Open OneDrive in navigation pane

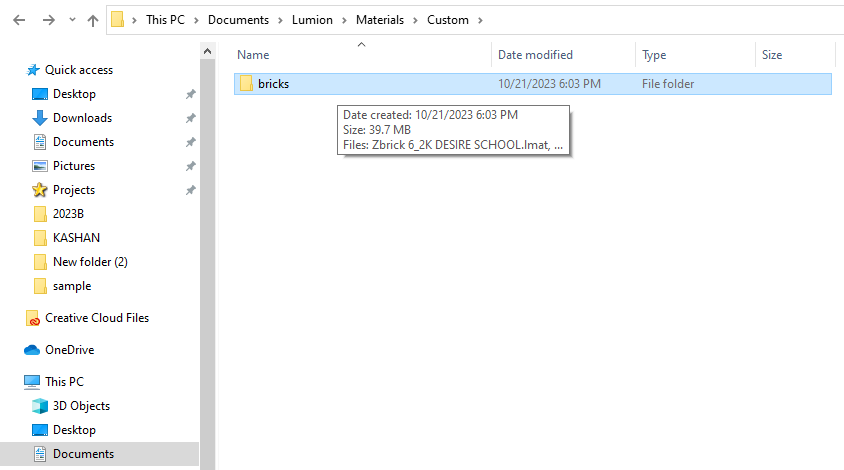69,350
